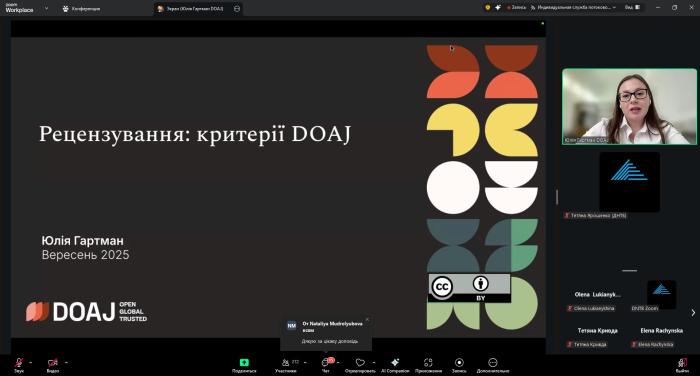Open the chat message from Nataliya Mudrelyubova
The image size is (700, 376).
[x=329, y=341]
